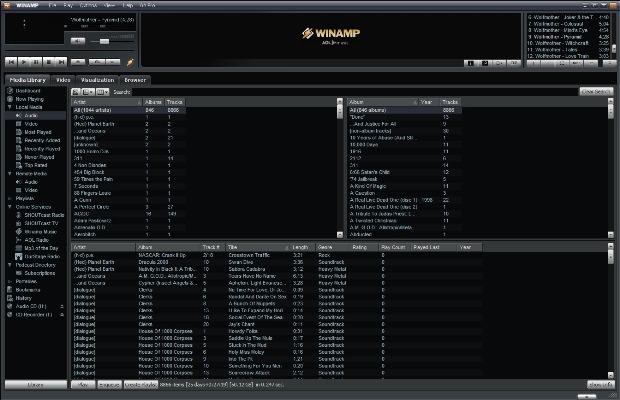
Task: Collapse the Local Media tree node
Action: tap(9, 107)
